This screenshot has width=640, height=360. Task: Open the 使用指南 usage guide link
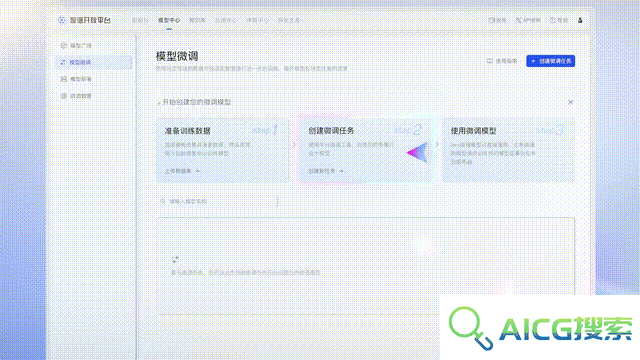502,61
